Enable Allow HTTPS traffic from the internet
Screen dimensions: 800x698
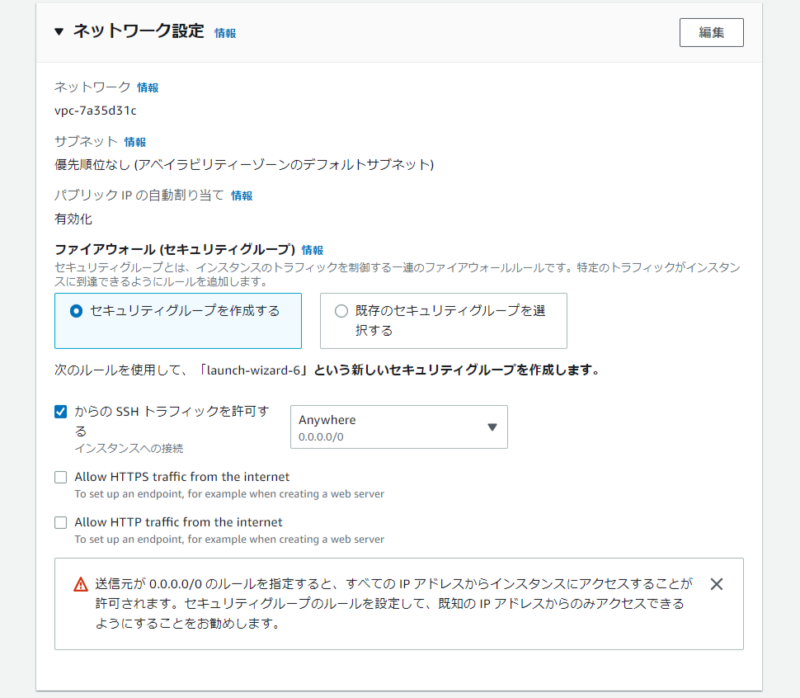[x=61, y=477]
